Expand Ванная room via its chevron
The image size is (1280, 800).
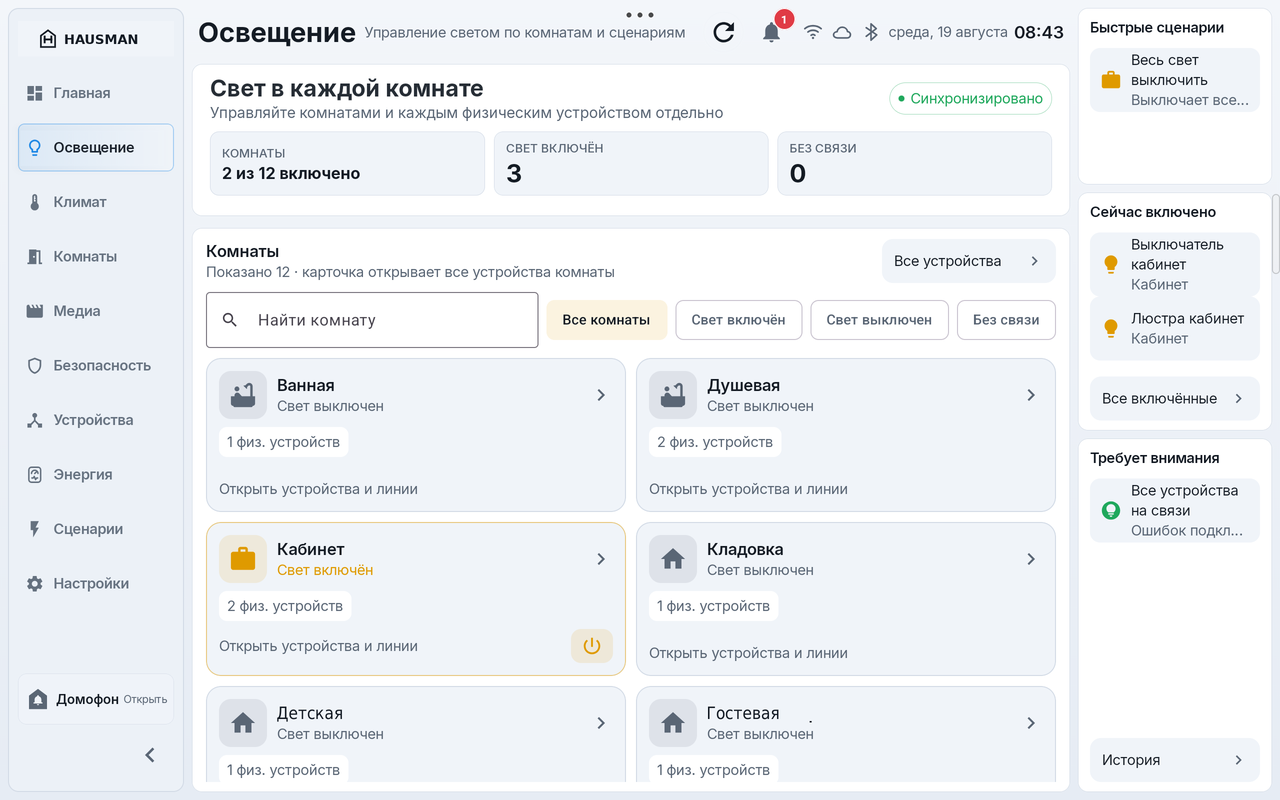601,395
